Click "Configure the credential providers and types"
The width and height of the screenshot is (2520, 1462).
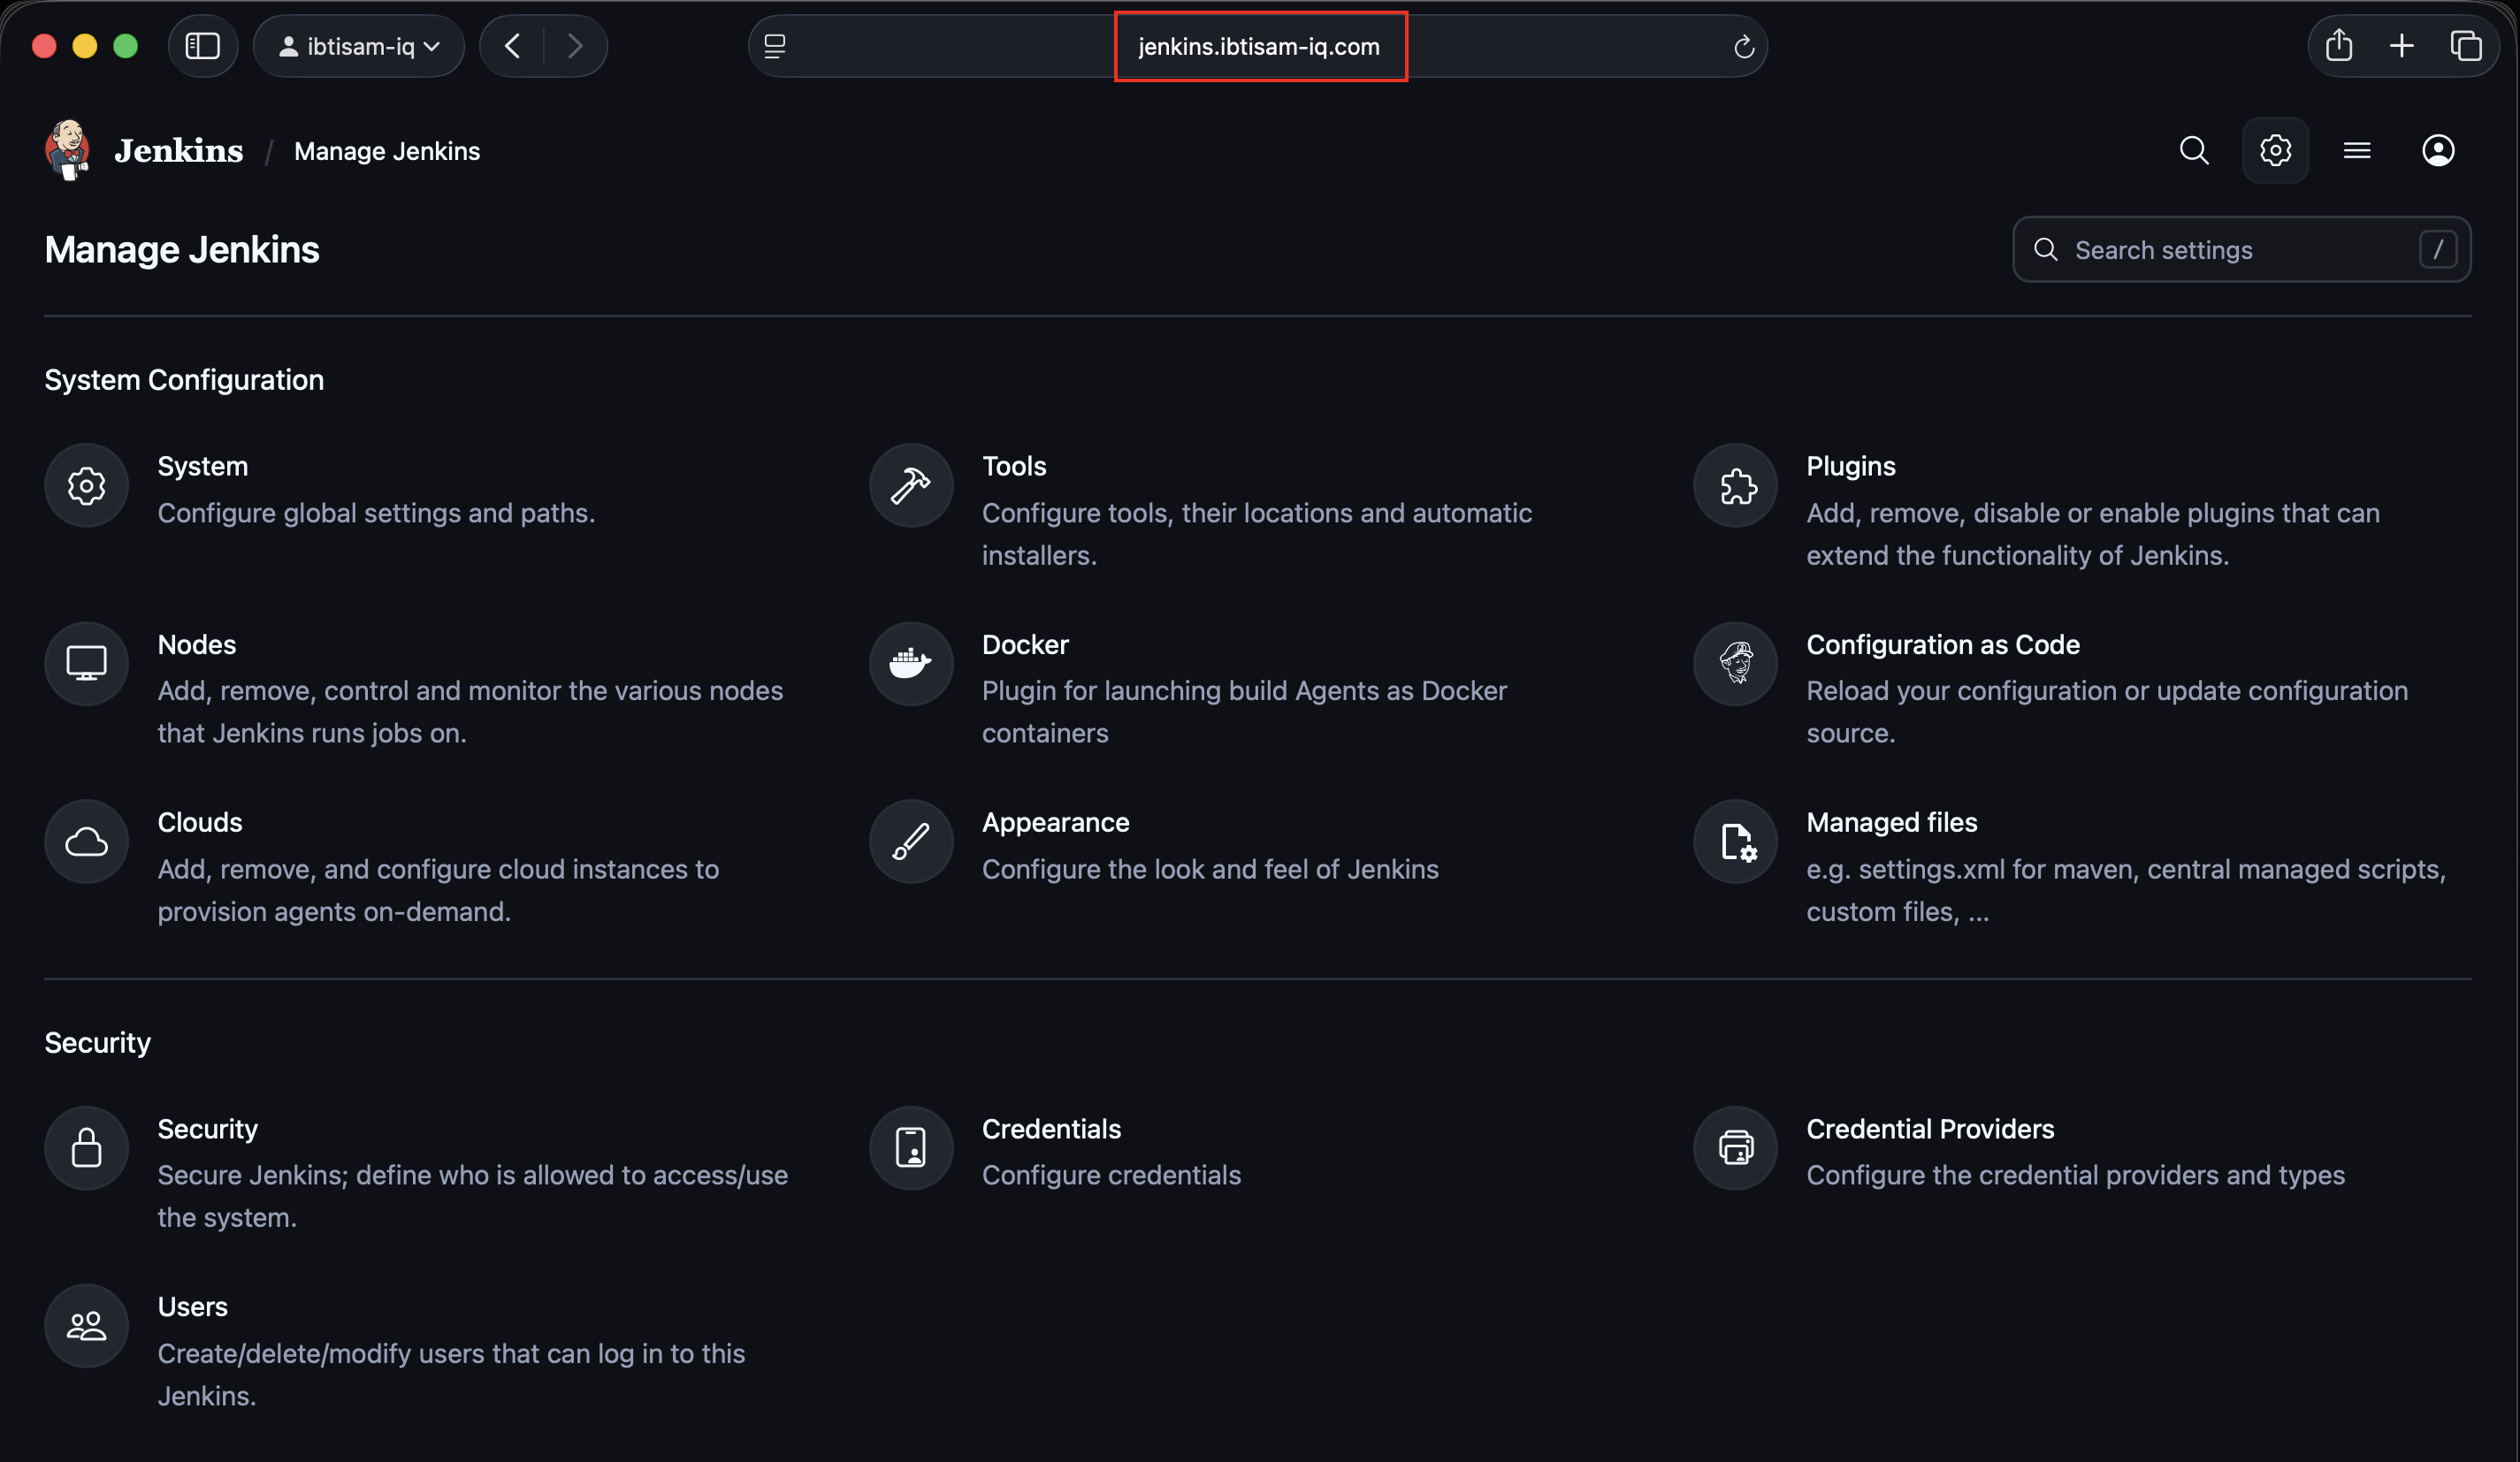point(2075,1175)
